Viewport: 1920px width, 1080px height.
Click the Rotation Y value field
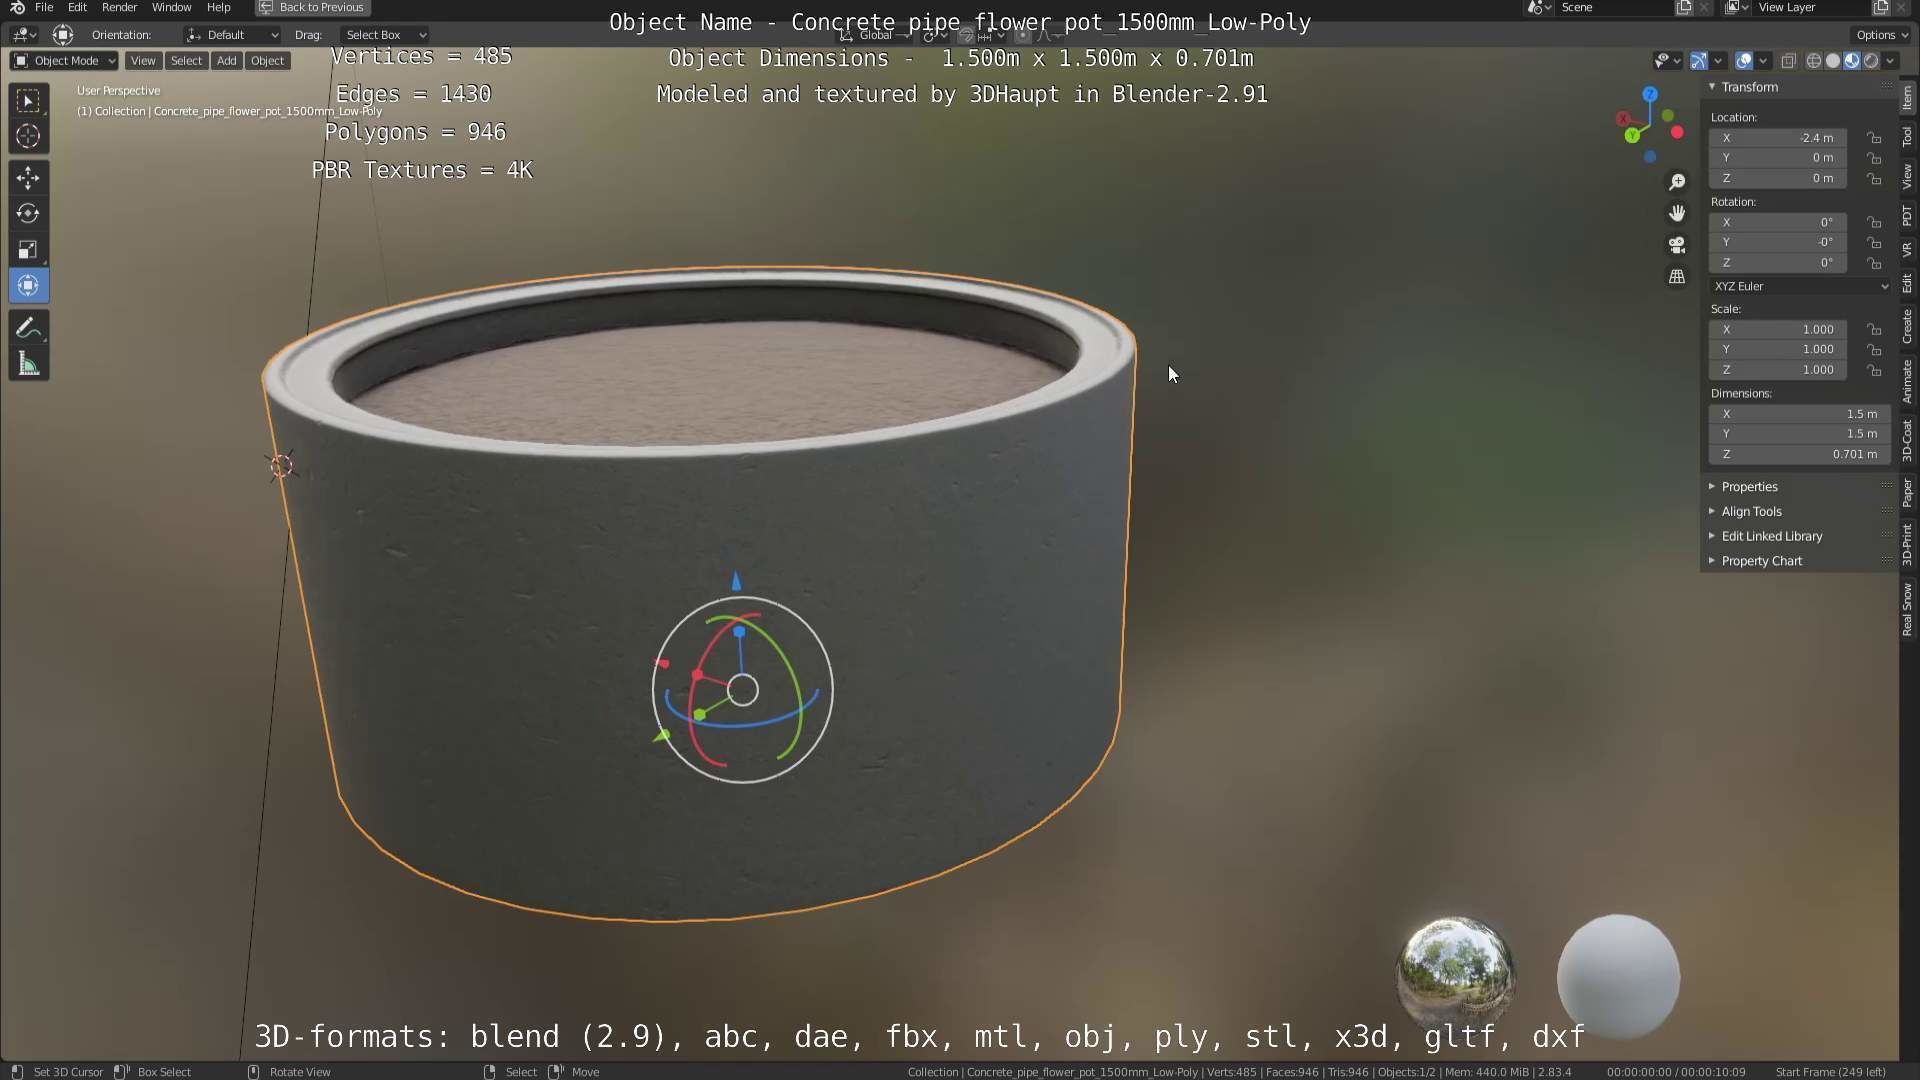[1778, 242]
